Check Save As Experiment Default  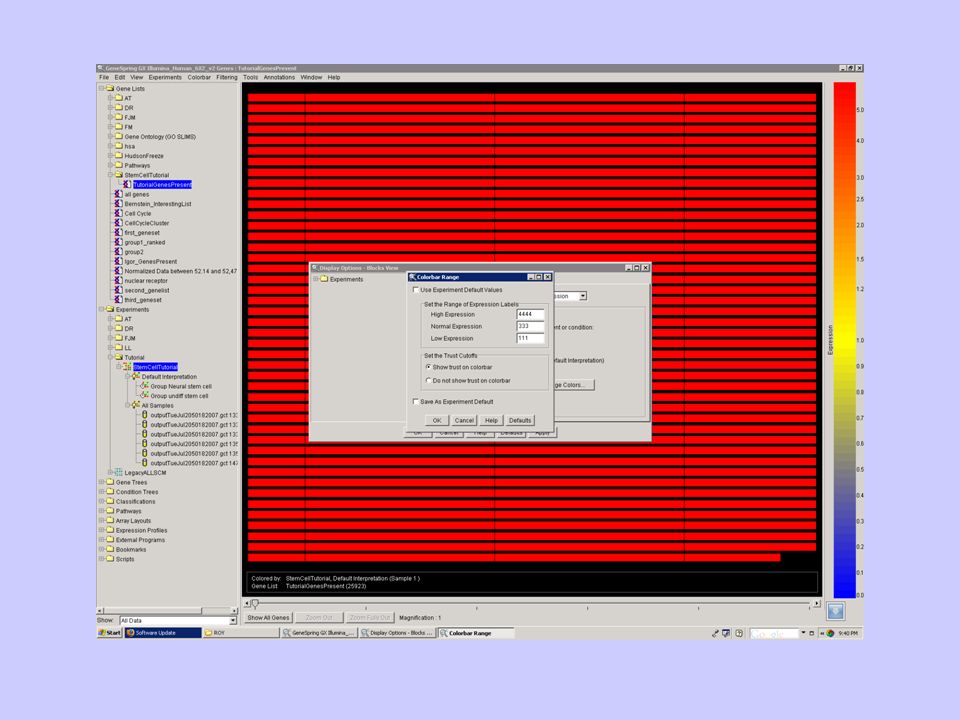coord(416,402)
